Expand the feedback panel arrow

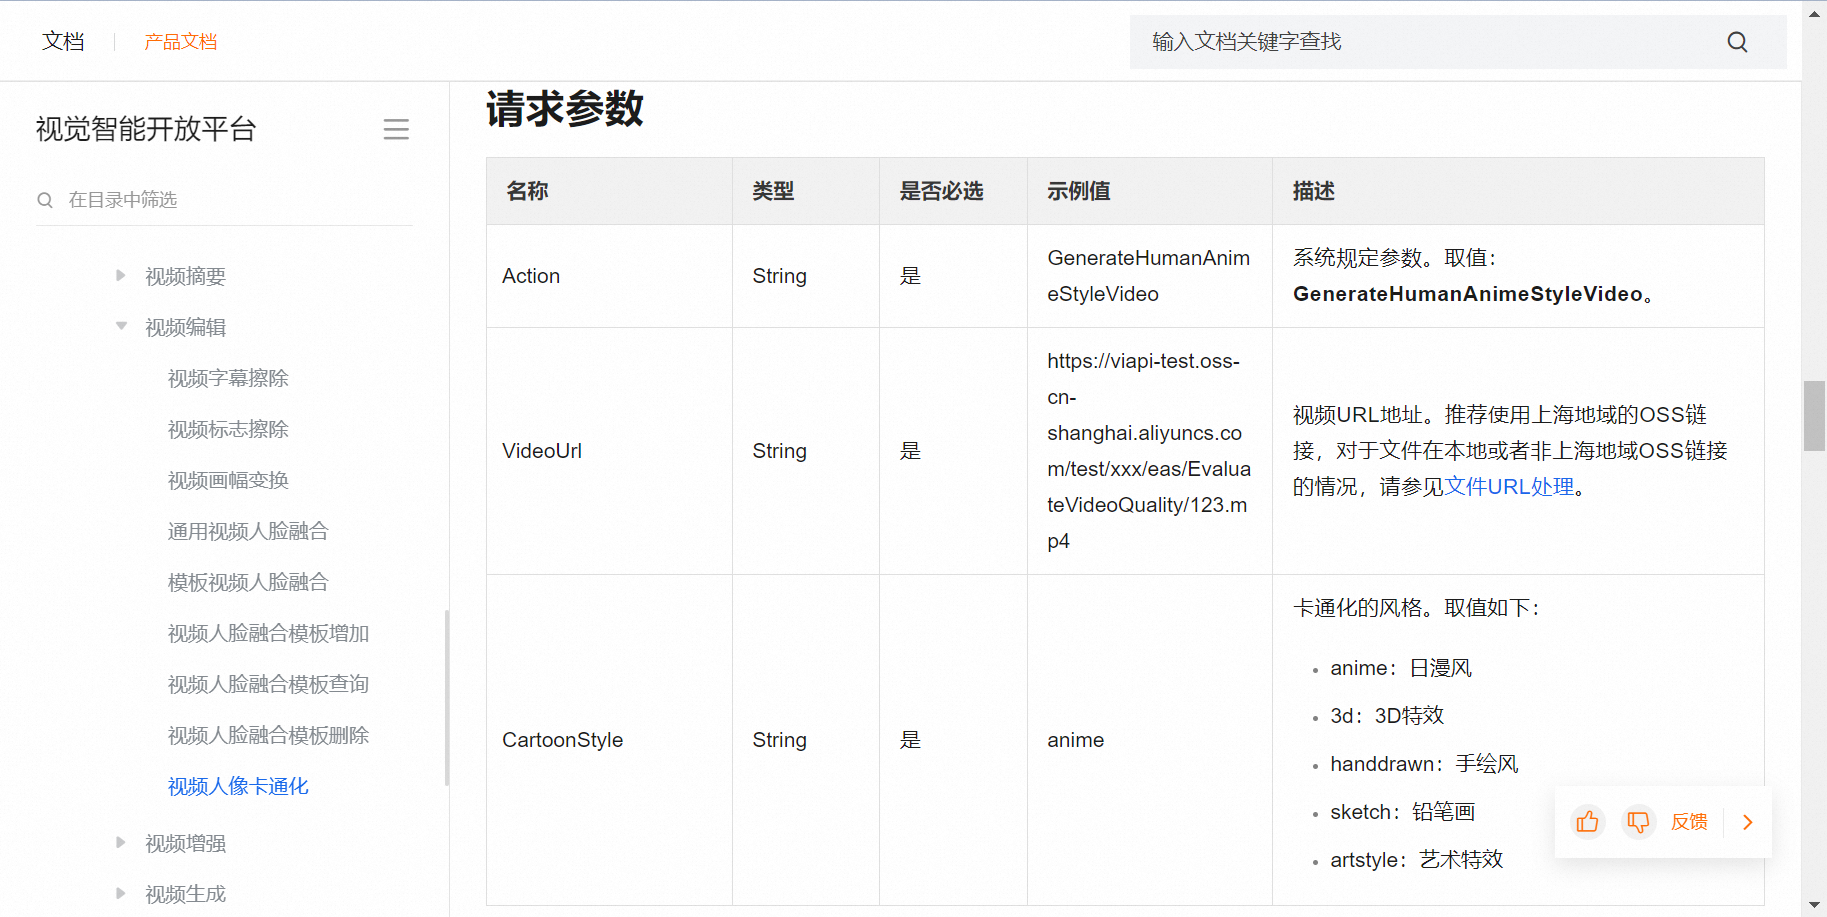coord(1748,822)
